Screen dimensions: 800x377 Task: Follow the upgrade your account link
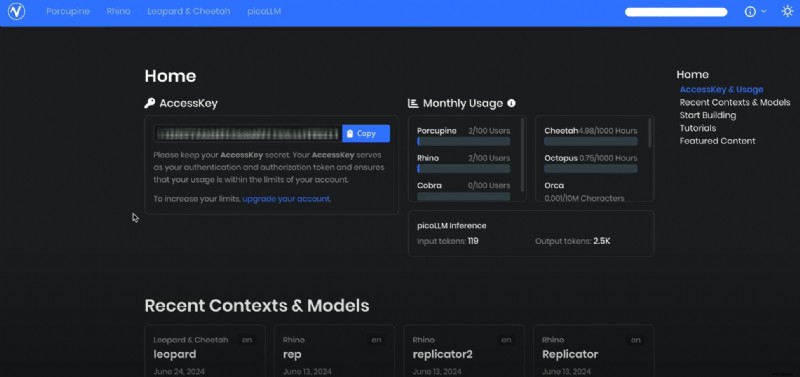(286, 199)
